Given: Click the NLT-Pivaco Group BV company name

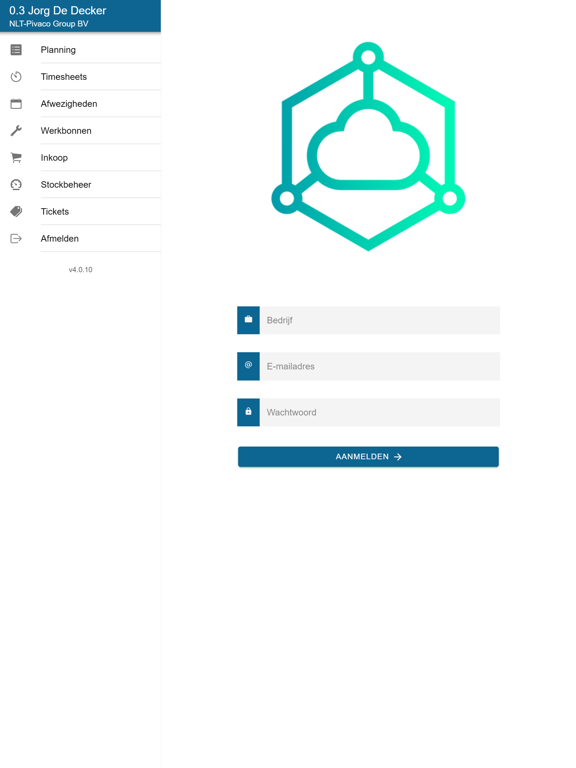Looking at the screenshot, I should click(48, 24).
